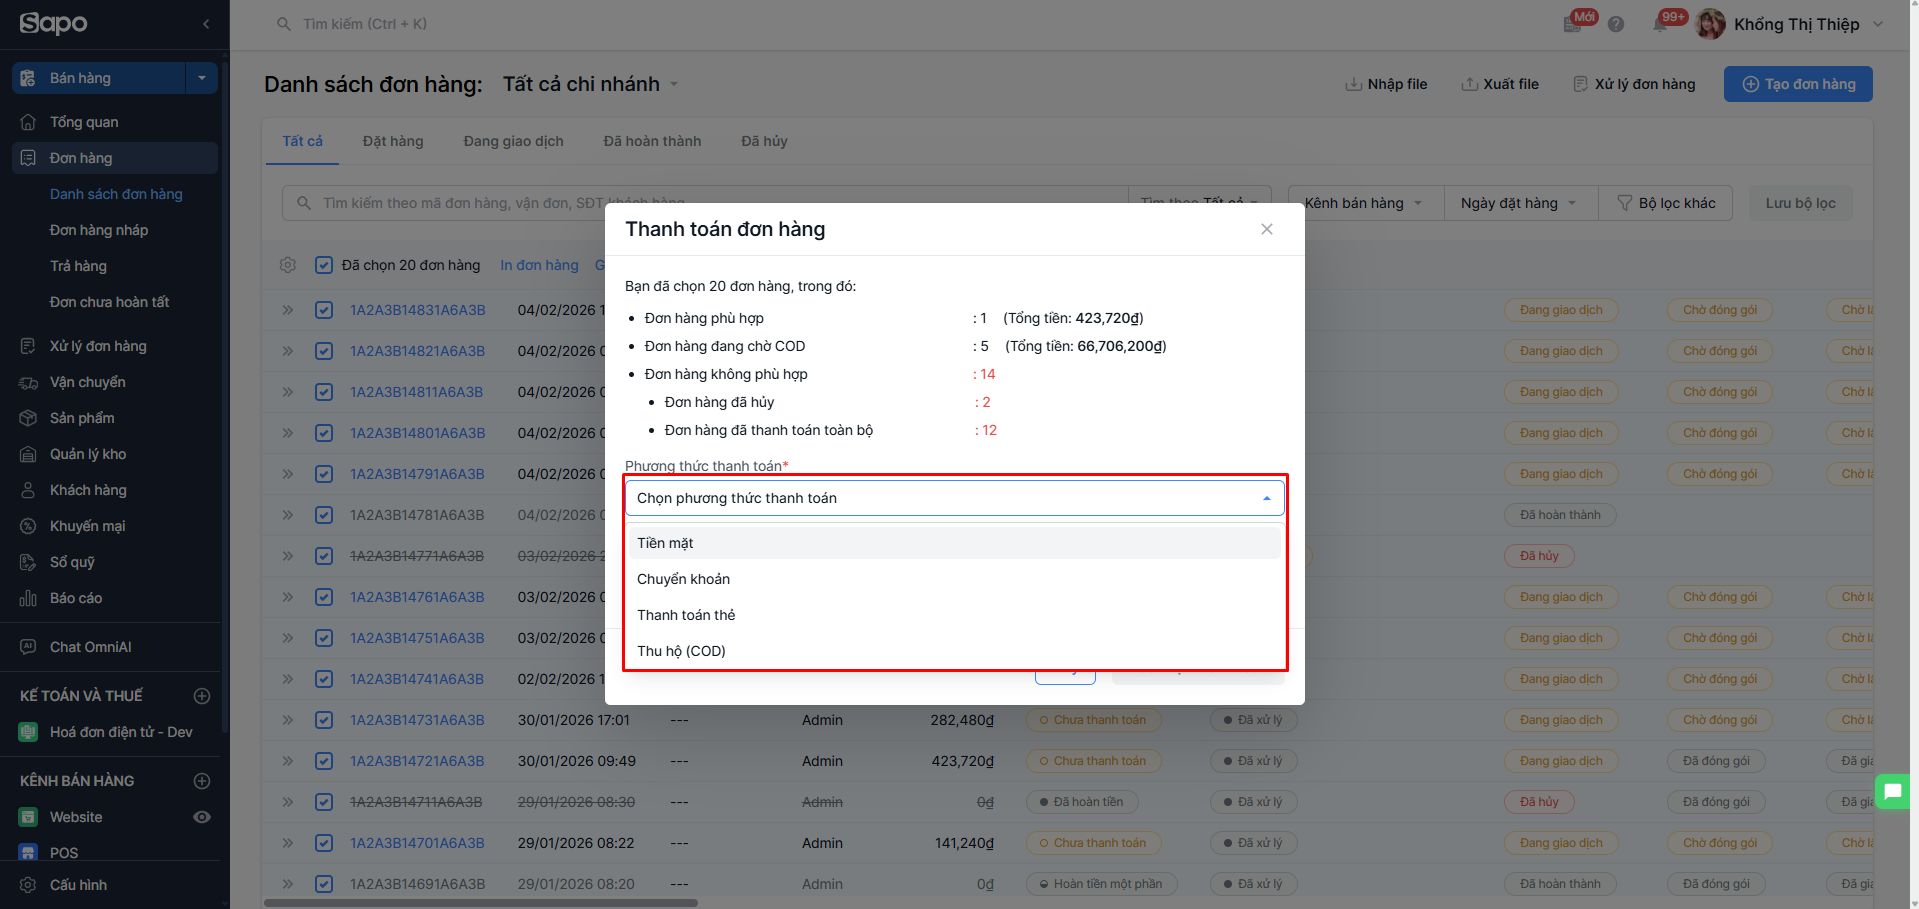
Task: Open the Bộ lọc khác filters
Action: point(1666,203)
